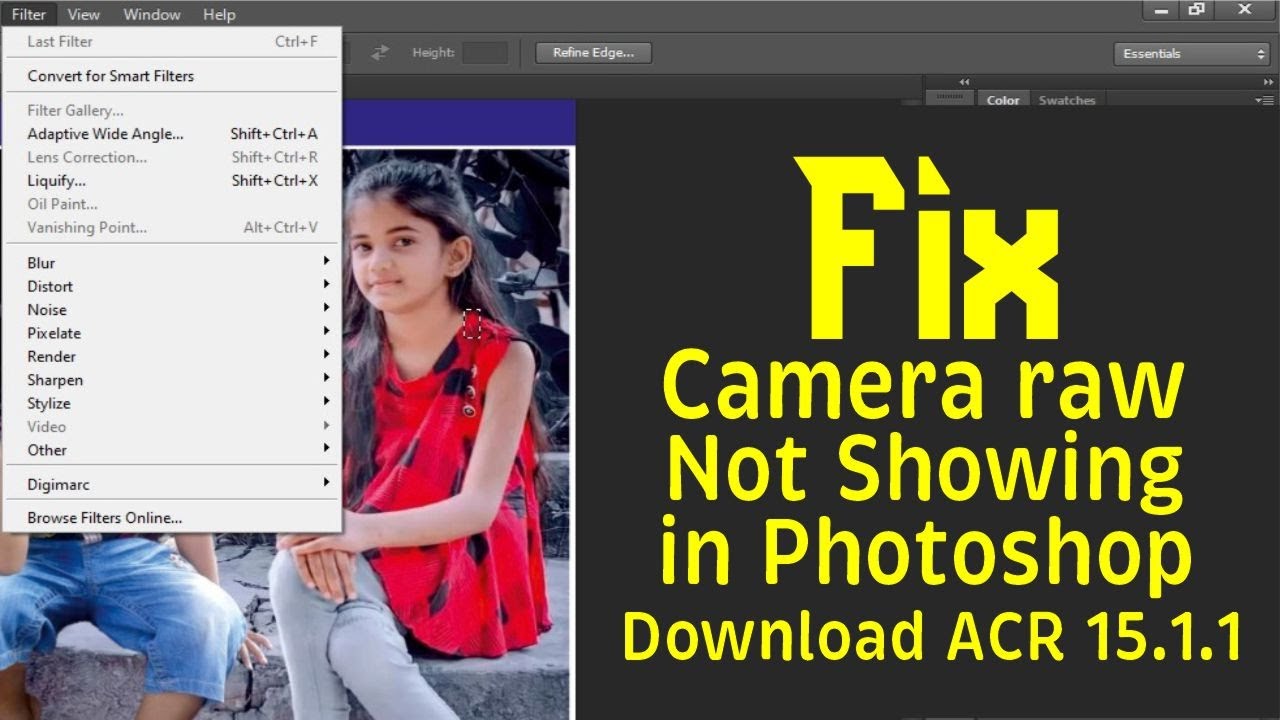The height and width of the screenshot is (720, 1280).
Task: Open the View menu
Action: coord(84,14)
